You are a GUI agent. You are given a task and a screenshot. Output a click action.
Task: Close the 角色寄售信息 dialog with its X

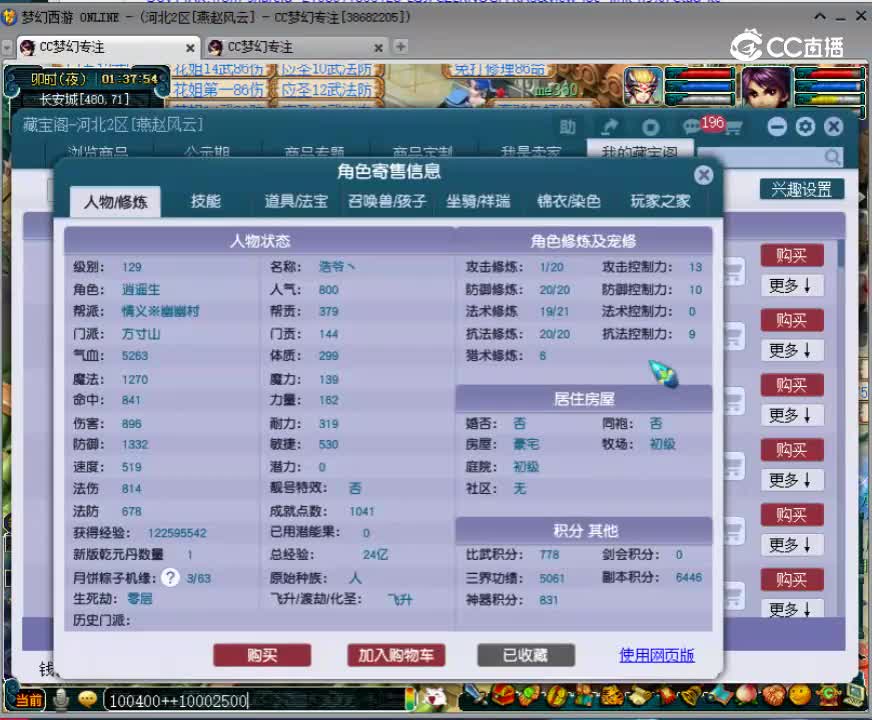click(x=703, y=175)
